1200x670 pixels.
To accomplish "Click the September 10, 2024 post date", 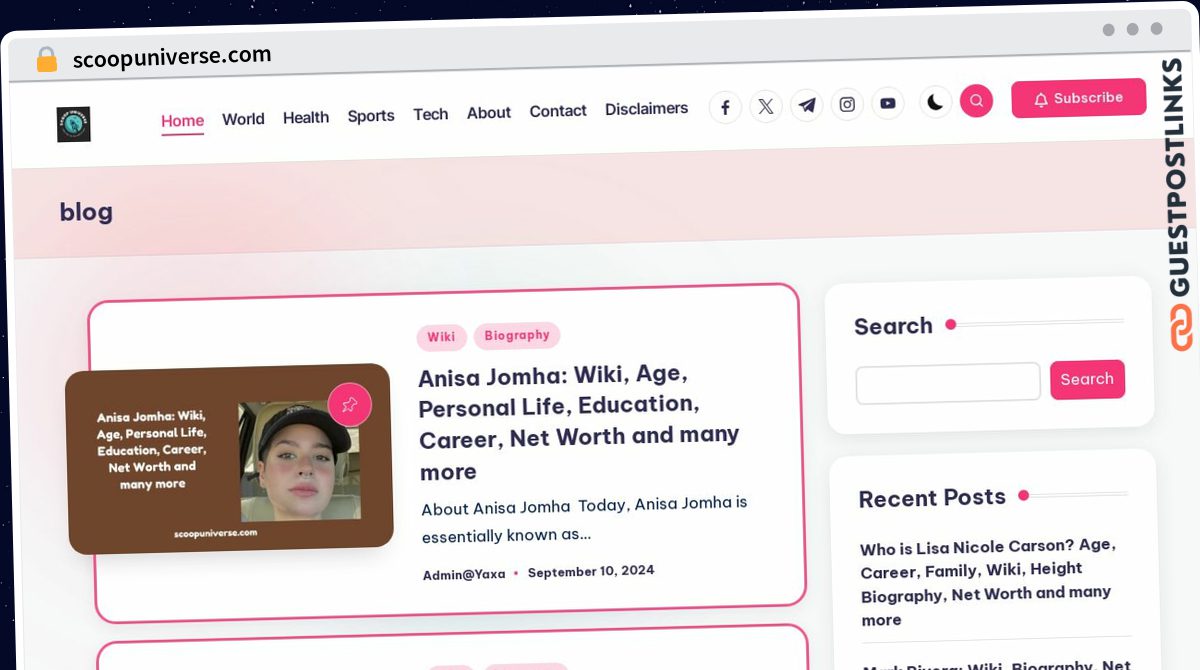I will [x=591, y=572].
